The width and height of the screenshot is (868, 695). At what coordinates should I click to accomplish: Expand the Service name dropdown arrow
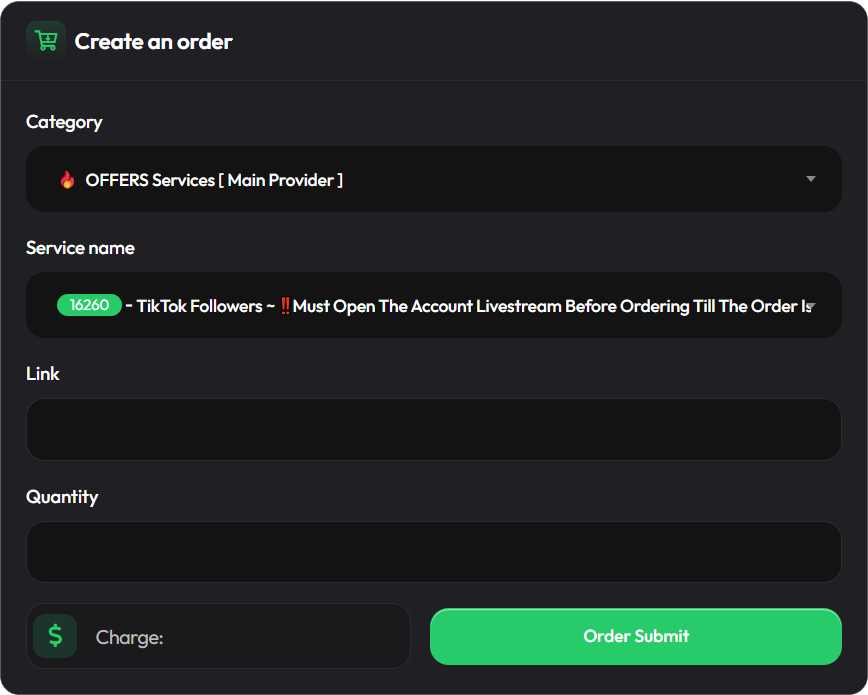tap(811, 306)
